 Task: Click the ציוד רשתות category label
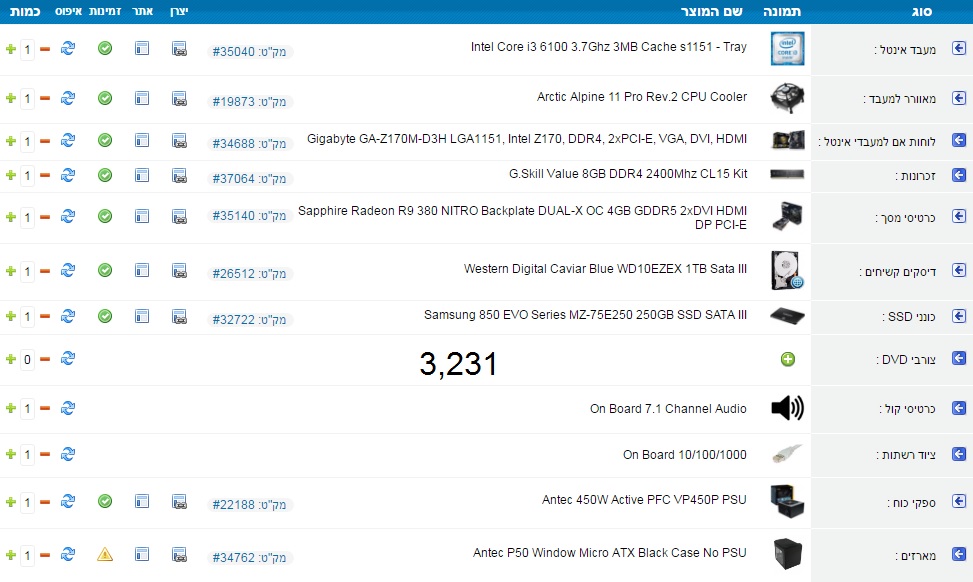906,455
